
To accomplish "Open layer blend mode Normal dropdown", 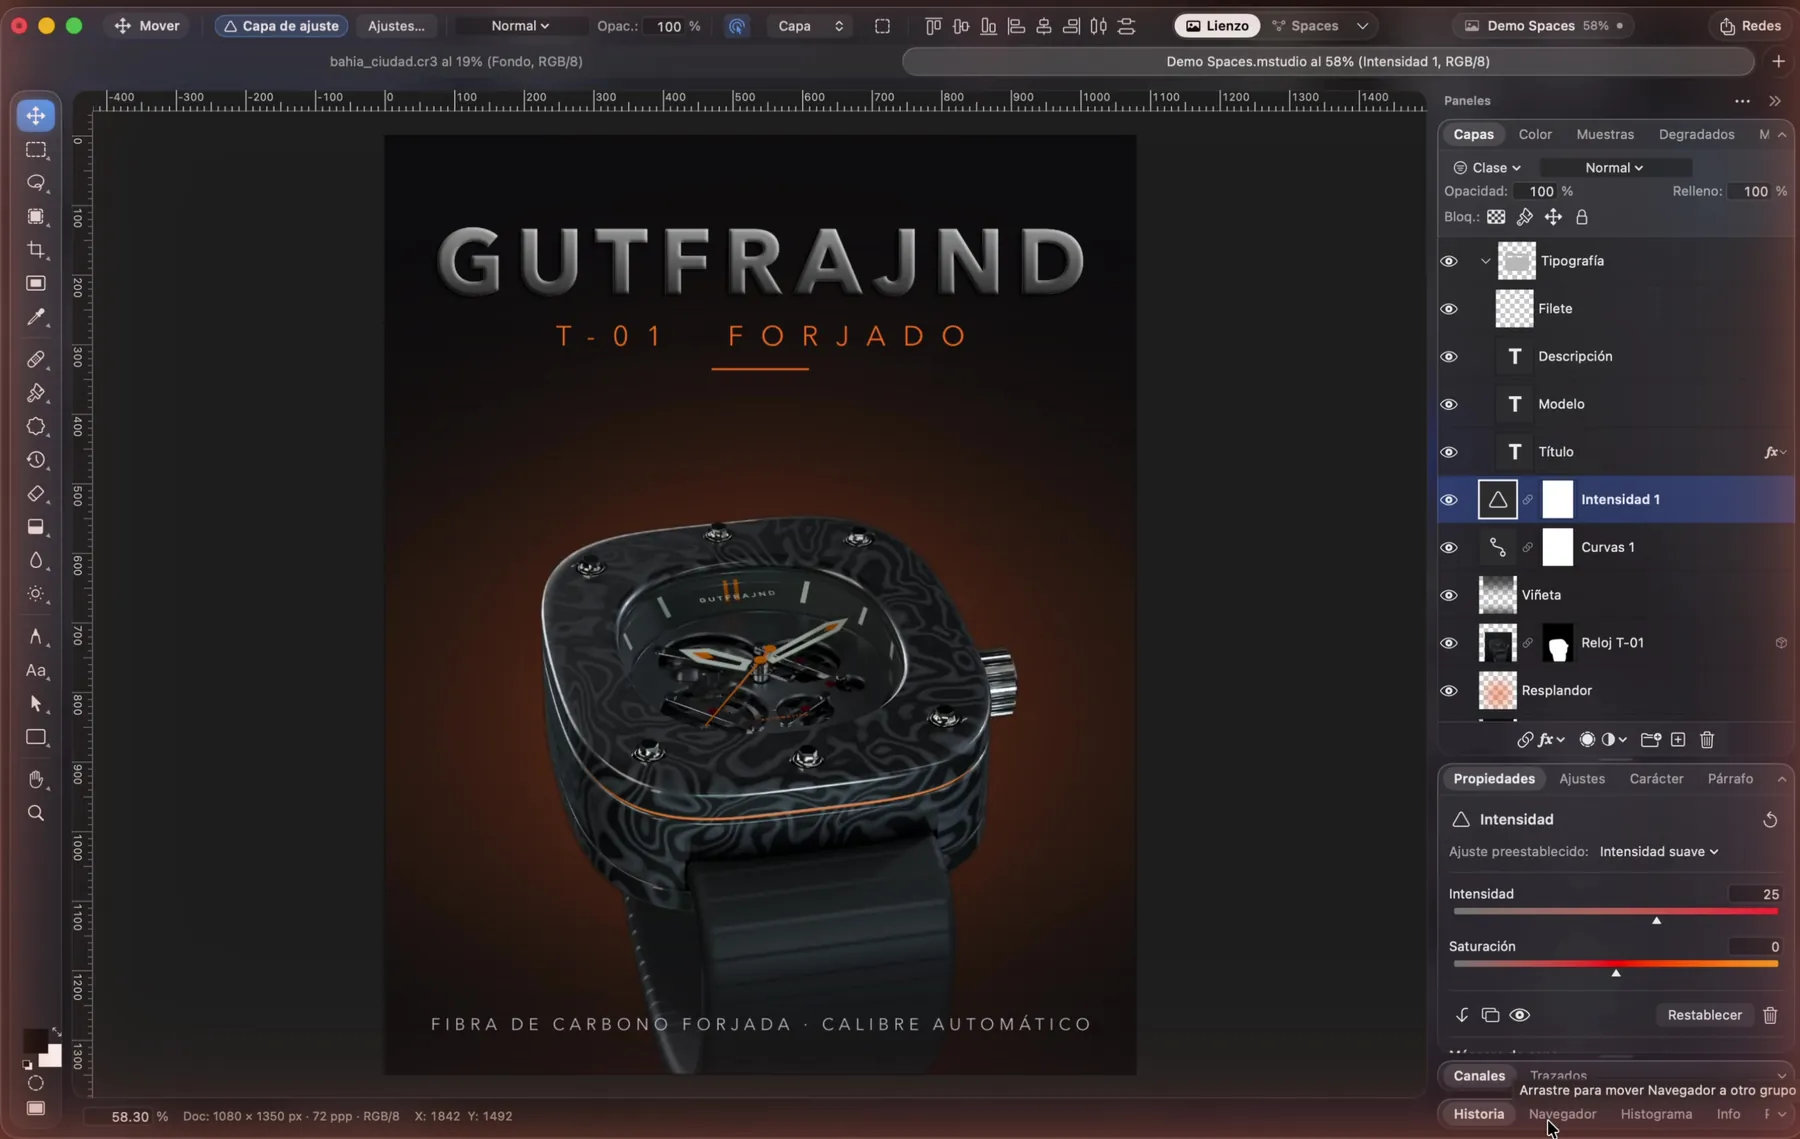I will pos(1614,168).
